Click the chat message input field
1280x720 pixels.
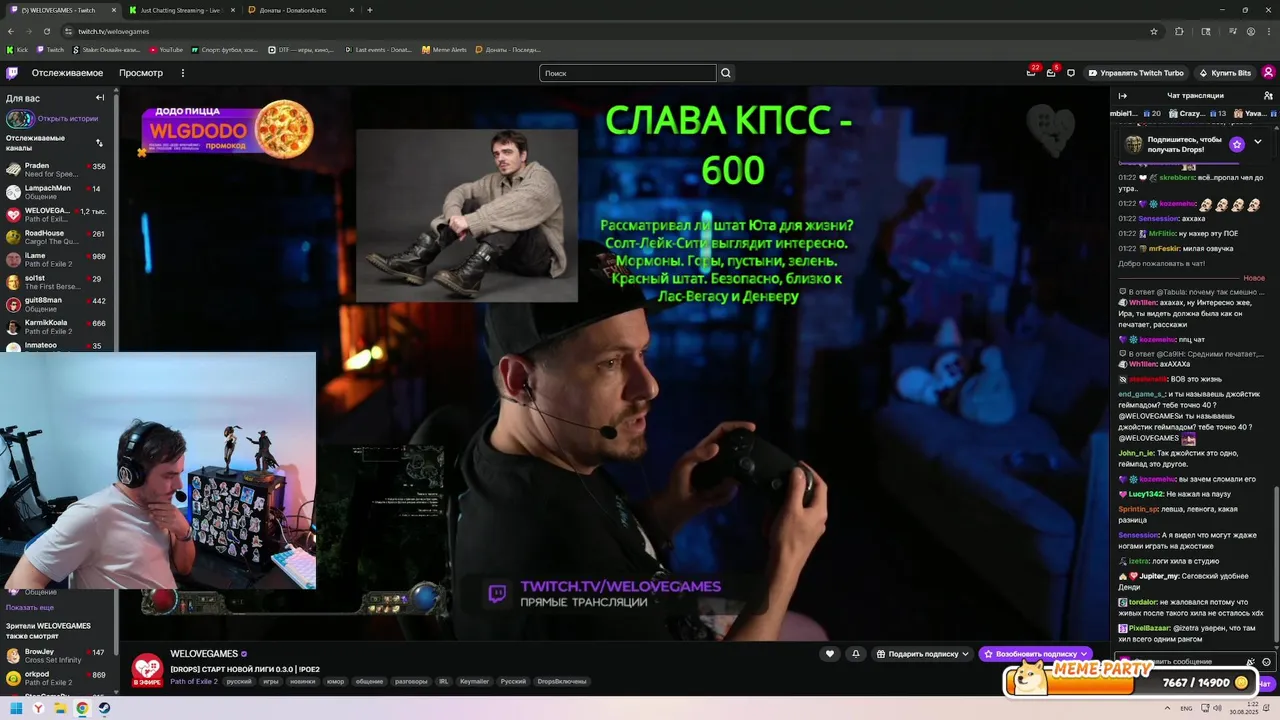click(1180, 662)
